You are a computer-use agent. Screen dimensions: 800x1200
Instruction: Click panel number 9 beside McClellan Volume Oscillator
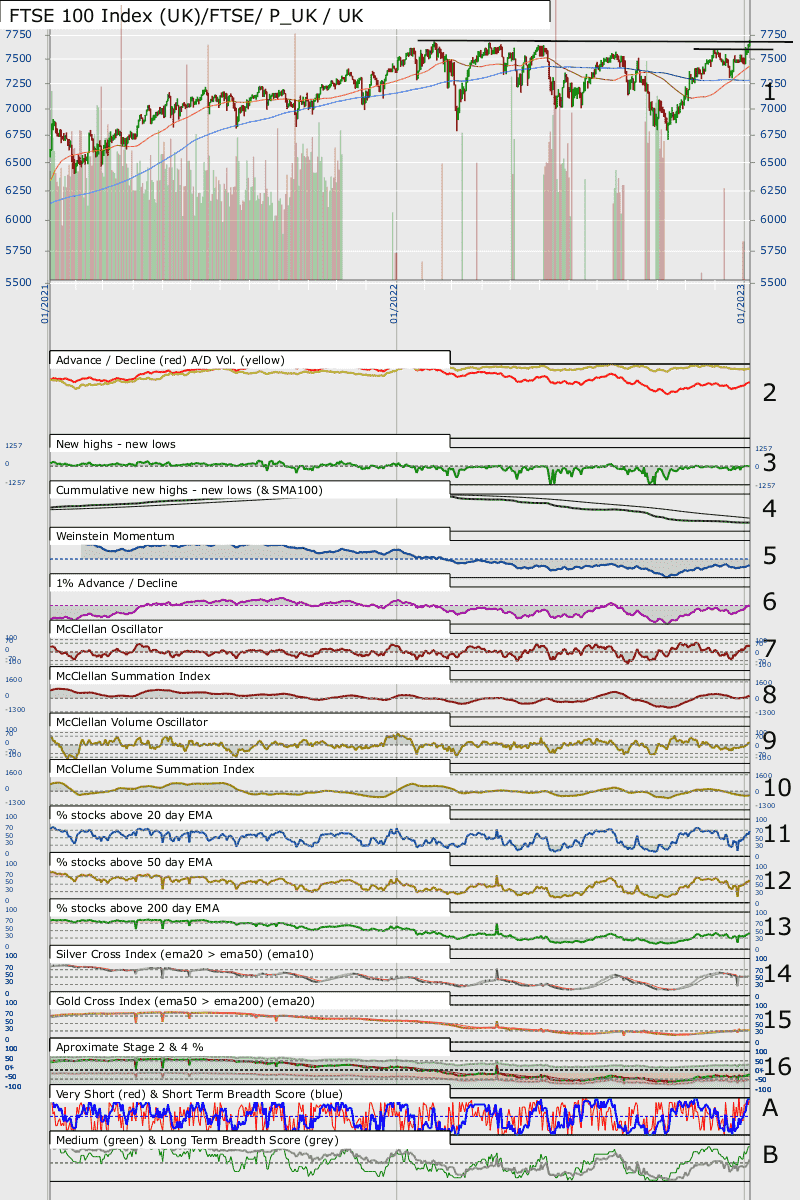(769, 741)
